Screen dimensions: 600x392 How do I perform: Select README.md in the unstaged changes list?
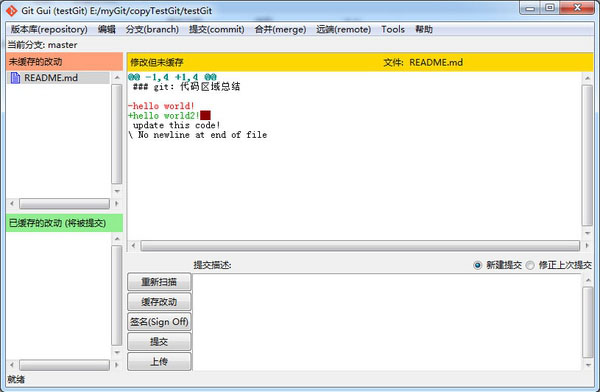(58, 78)
